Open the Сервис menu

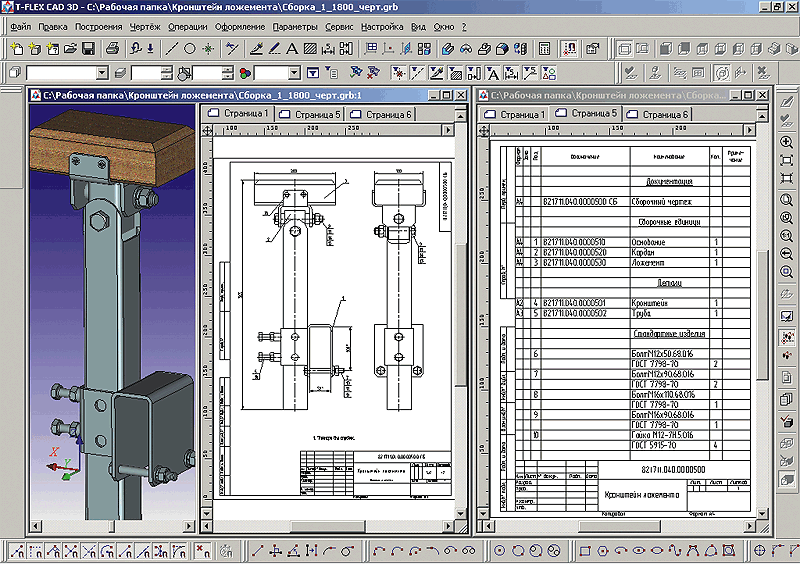(x=339, y=27)
